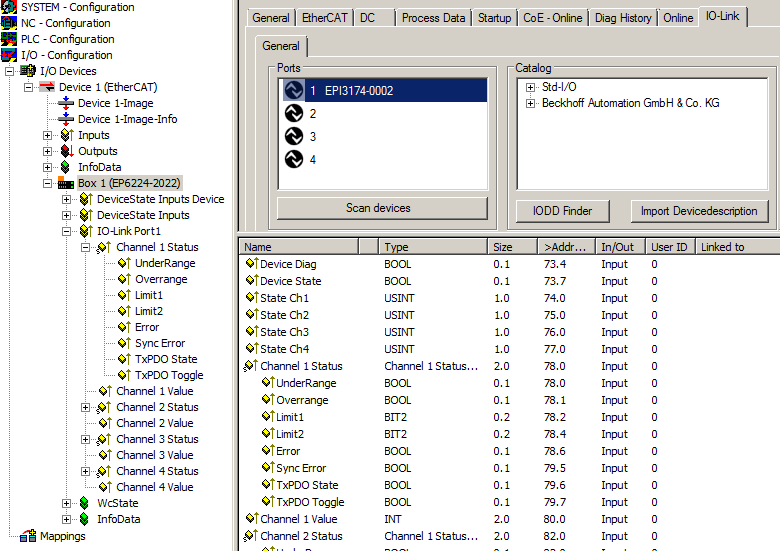Click the green InfoData icon under Device 1
Viewport: 780px width, 551px height.
tap(65, 167)
